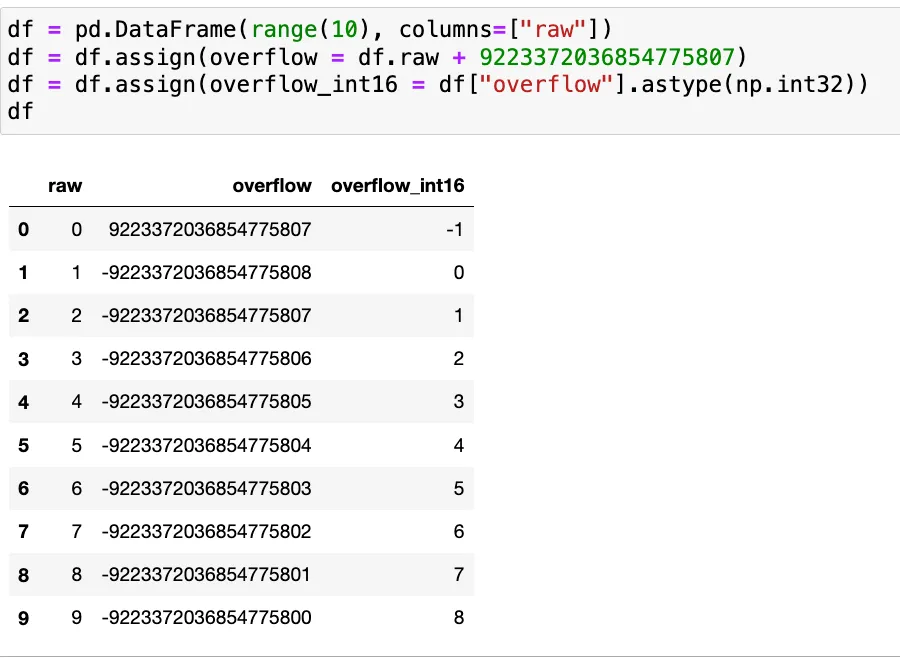Click the overflow_int16 value 4 in row 5

459,446
